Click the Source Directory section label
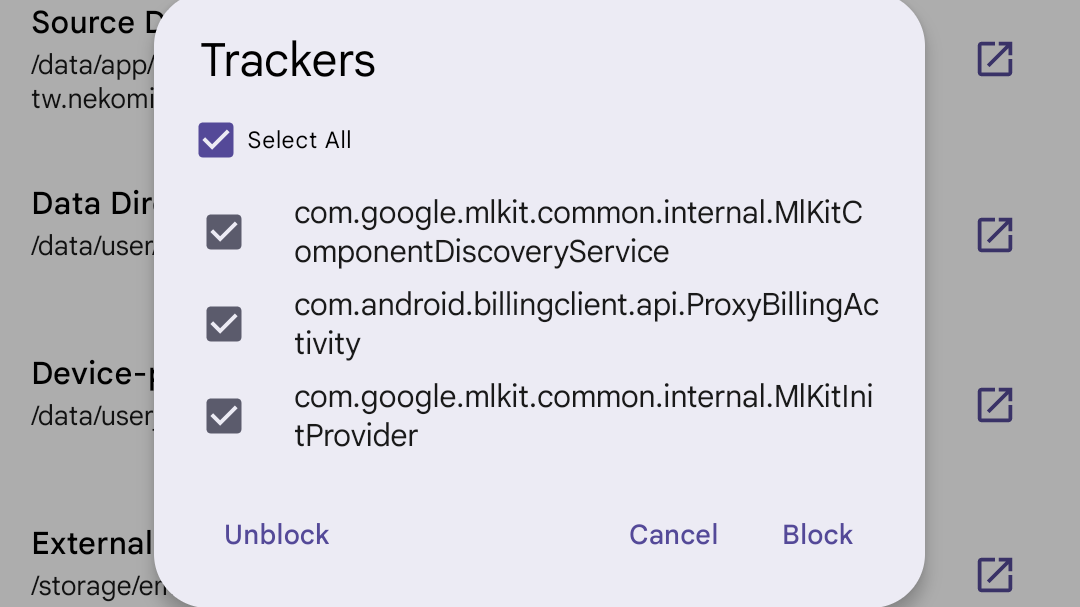Viewport: 1080px width, 607px height. tap(95, 22)
